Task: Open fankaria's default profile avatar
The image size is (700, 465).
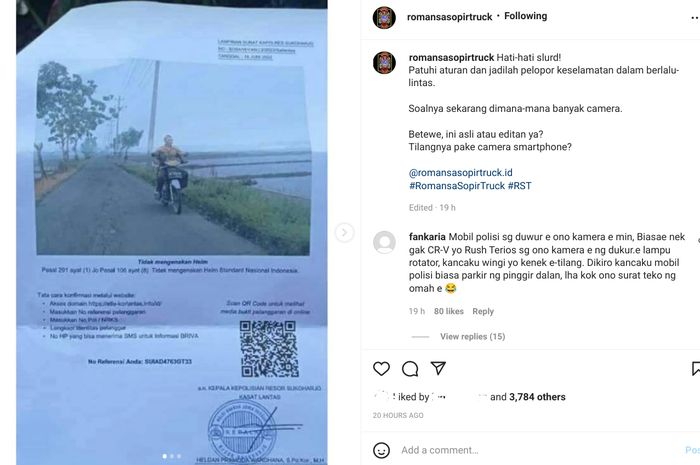Action: pos(384,242)
